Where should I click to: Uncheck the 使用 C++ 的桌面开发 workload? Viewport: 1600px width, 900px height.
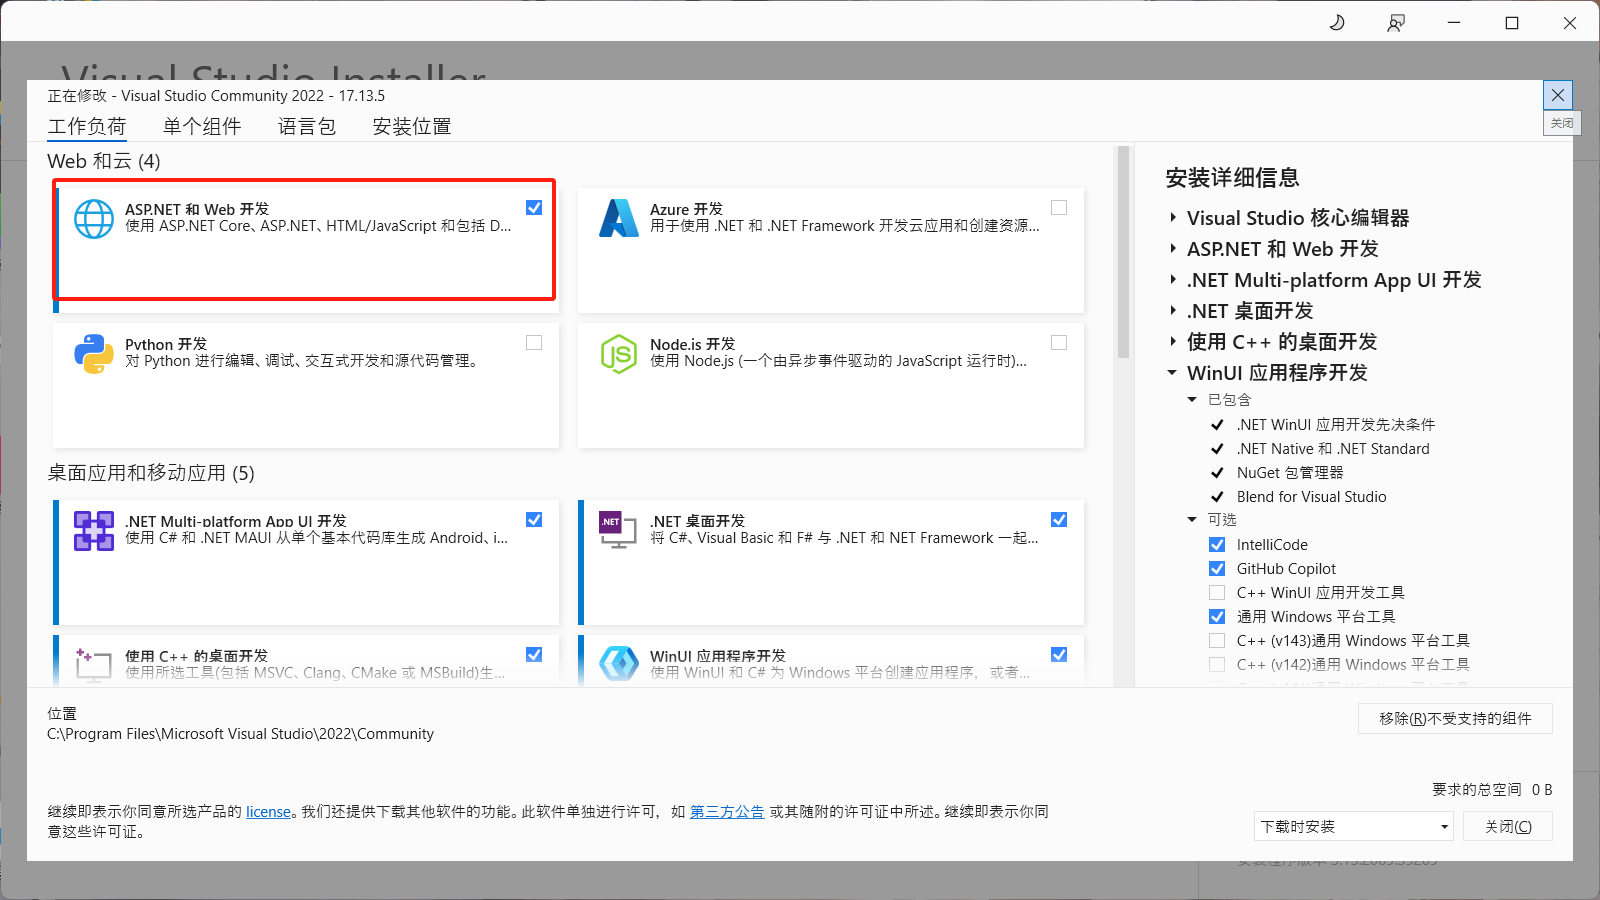tap(534, 655)
